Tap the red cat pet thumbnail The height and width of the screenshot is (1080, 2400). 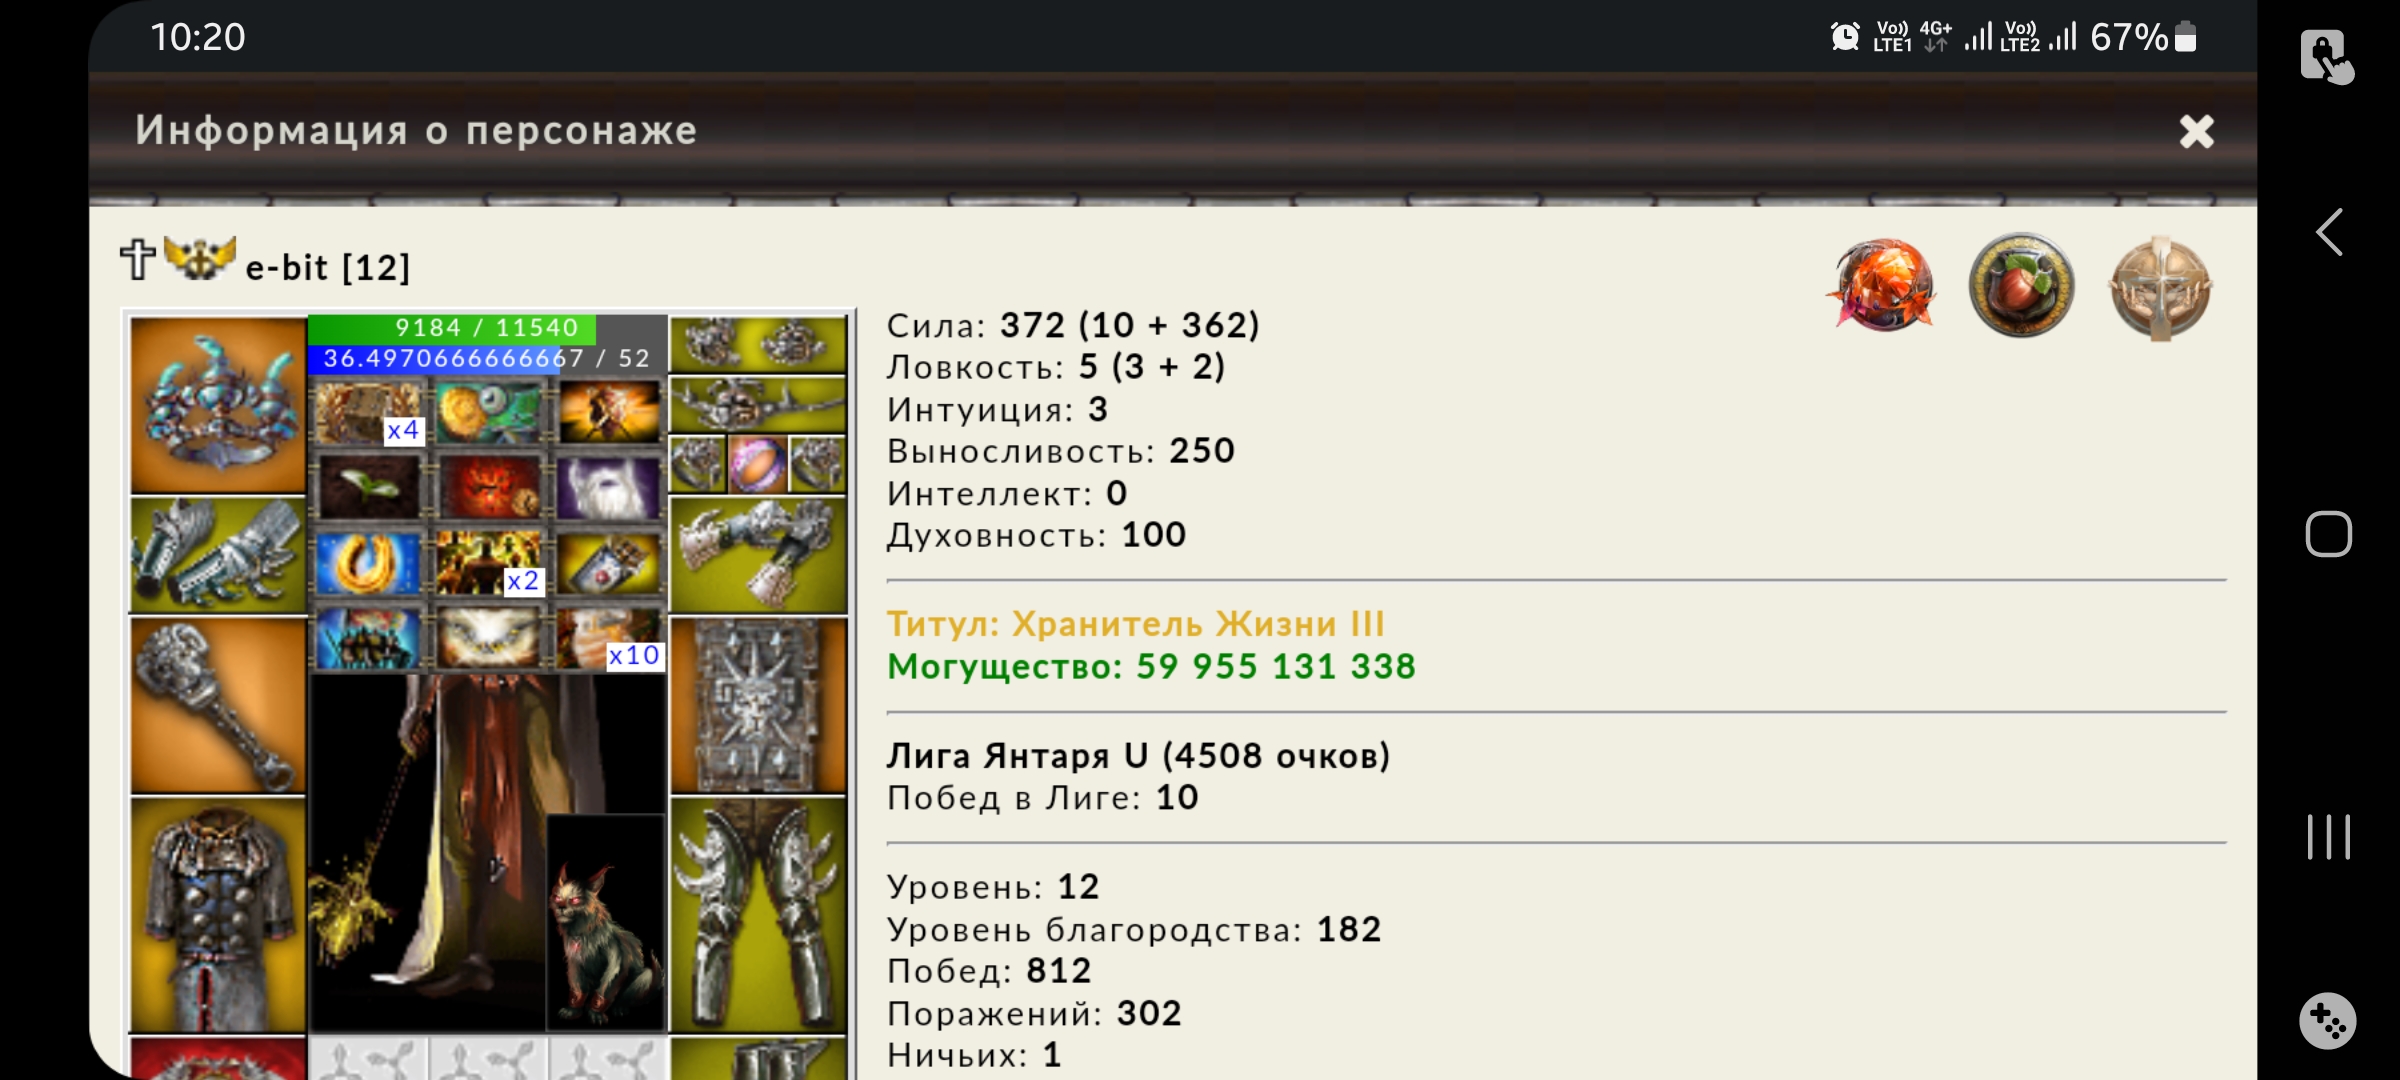(x=606, y=922)
